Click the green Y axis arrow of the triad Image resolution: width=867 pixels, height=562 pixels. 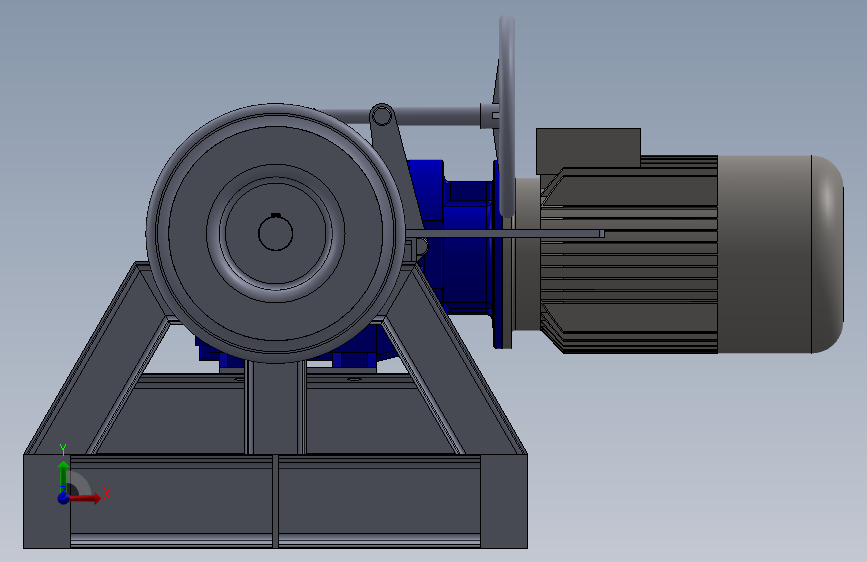[x=64, y=476]
